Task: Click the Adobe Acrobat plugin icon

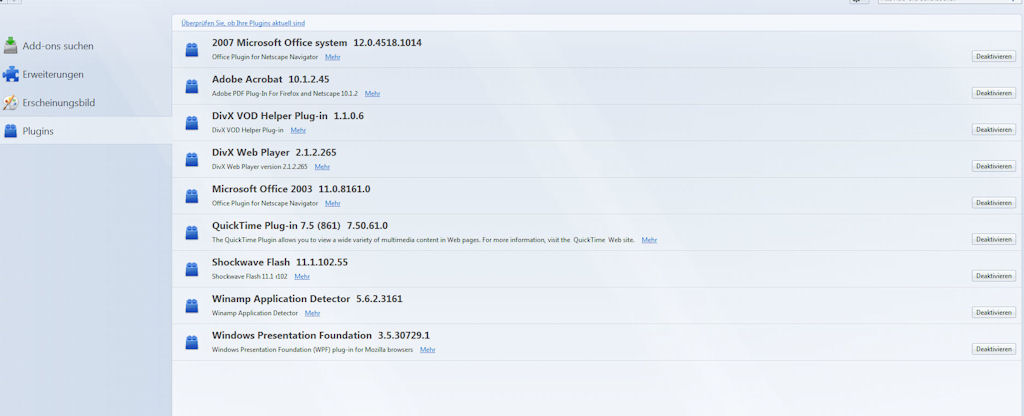Action: pos(191,86)
